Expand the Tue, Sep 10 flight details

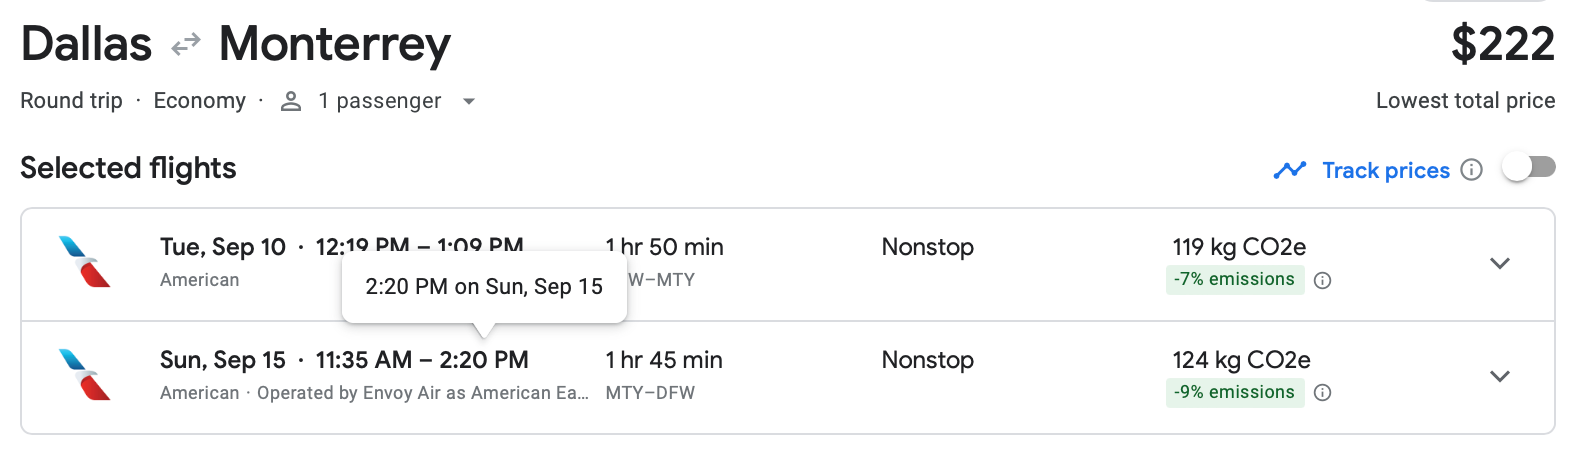point(1499,263)
